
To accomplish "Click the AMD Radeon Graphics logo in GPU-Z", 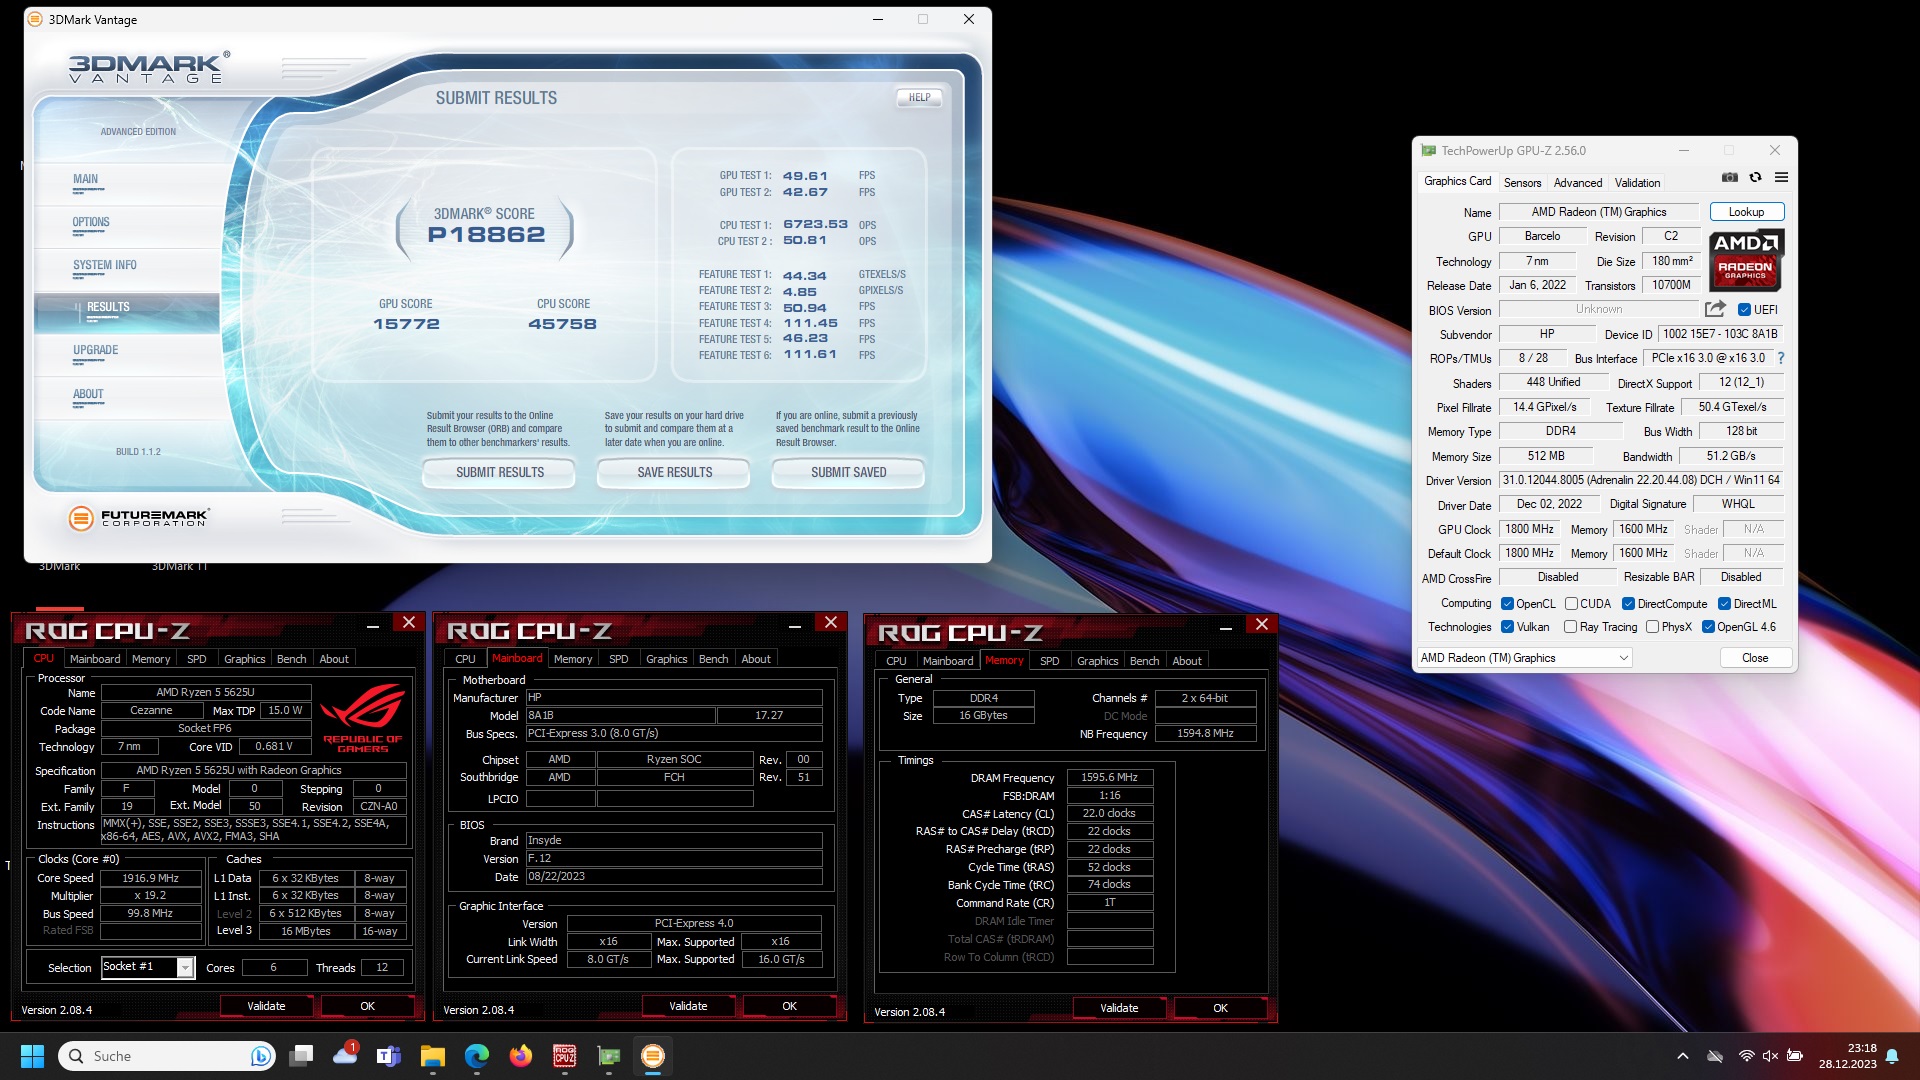I will [x=1746, y=260].
